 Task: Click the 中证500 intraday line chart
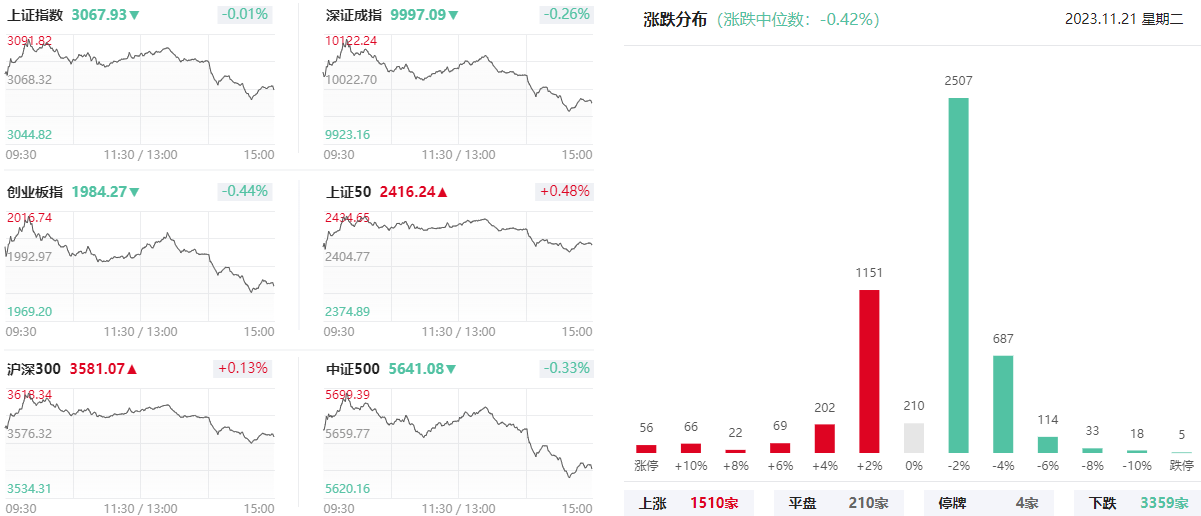[458, 437]
